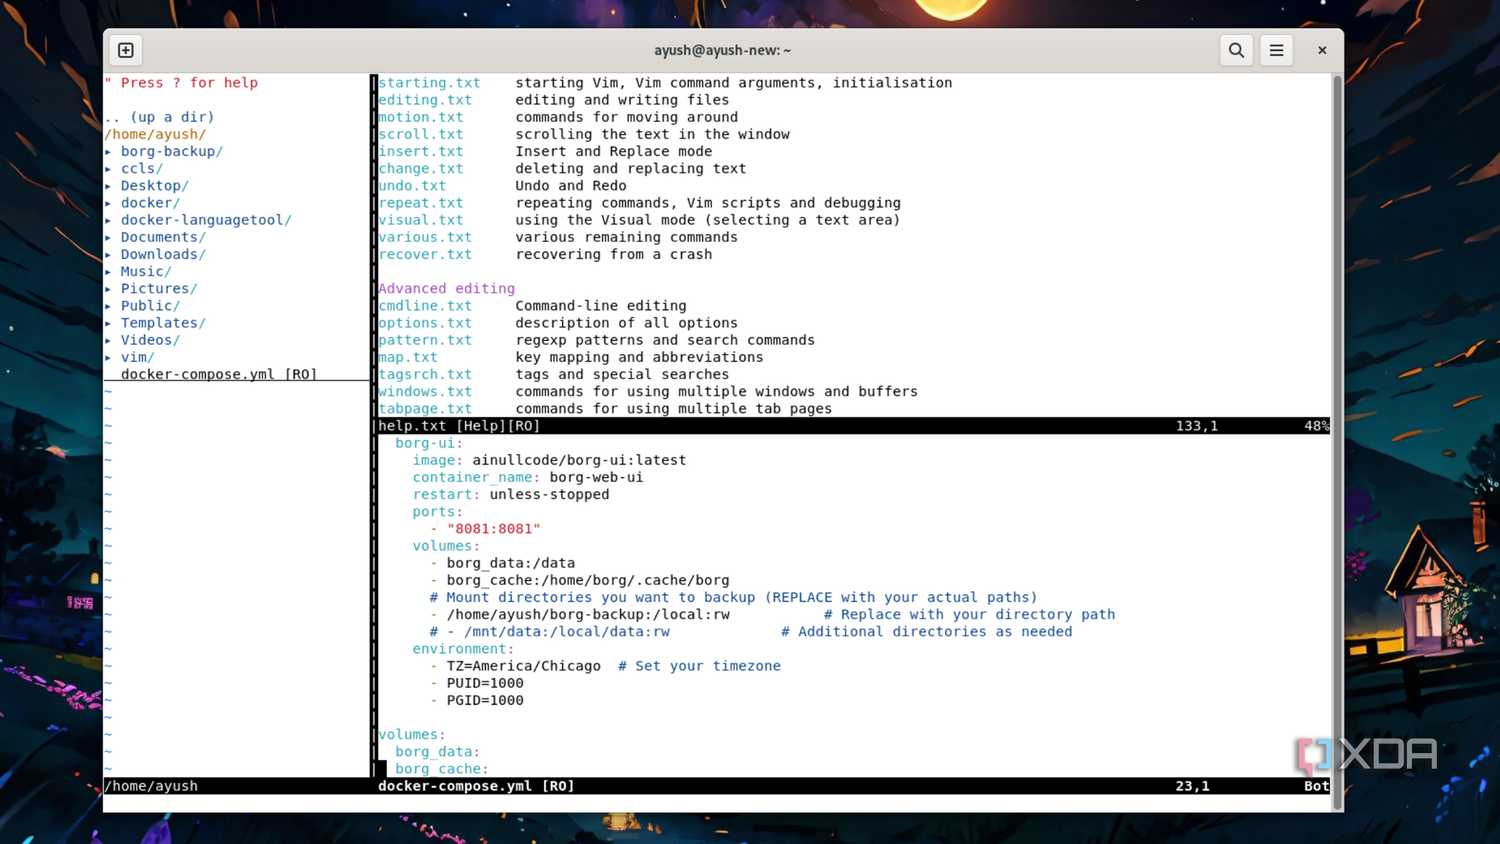Follow the windows.txt help link
This screenshot has height=844, width=1500.
425,392
